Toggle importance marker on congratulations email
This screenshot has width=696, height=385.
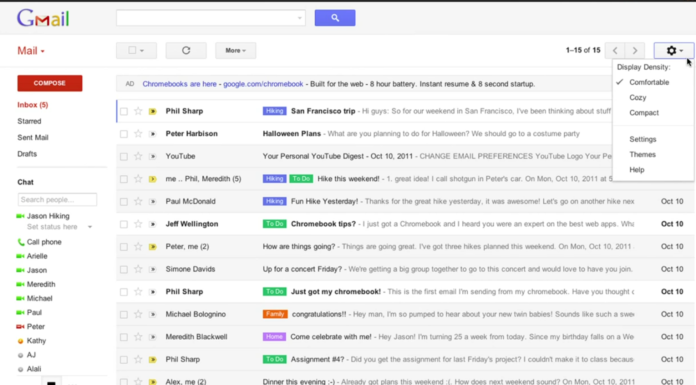pos(153,314)
